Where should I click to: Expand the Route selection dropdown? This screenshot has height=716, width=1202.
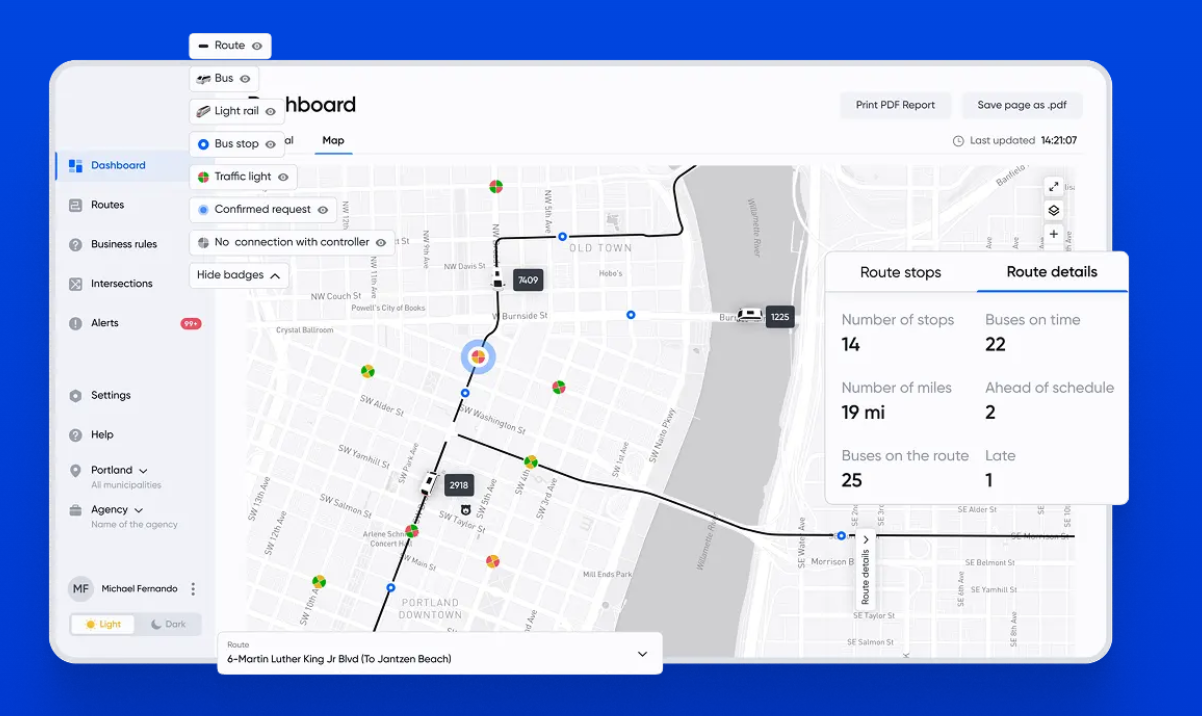(x=642, y=654)
